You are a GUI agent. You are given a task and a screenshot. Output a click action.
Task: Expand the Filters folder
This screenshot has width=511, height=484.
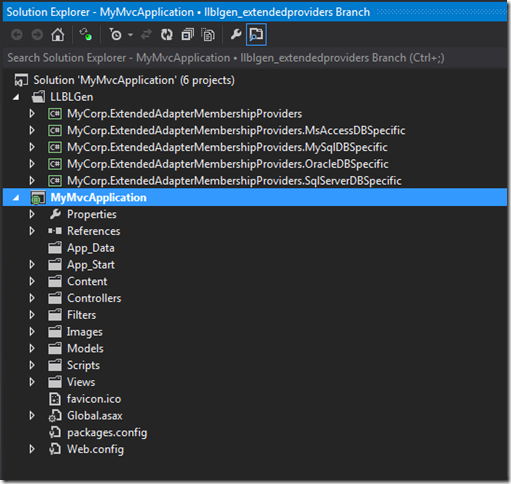pos(32,315)
